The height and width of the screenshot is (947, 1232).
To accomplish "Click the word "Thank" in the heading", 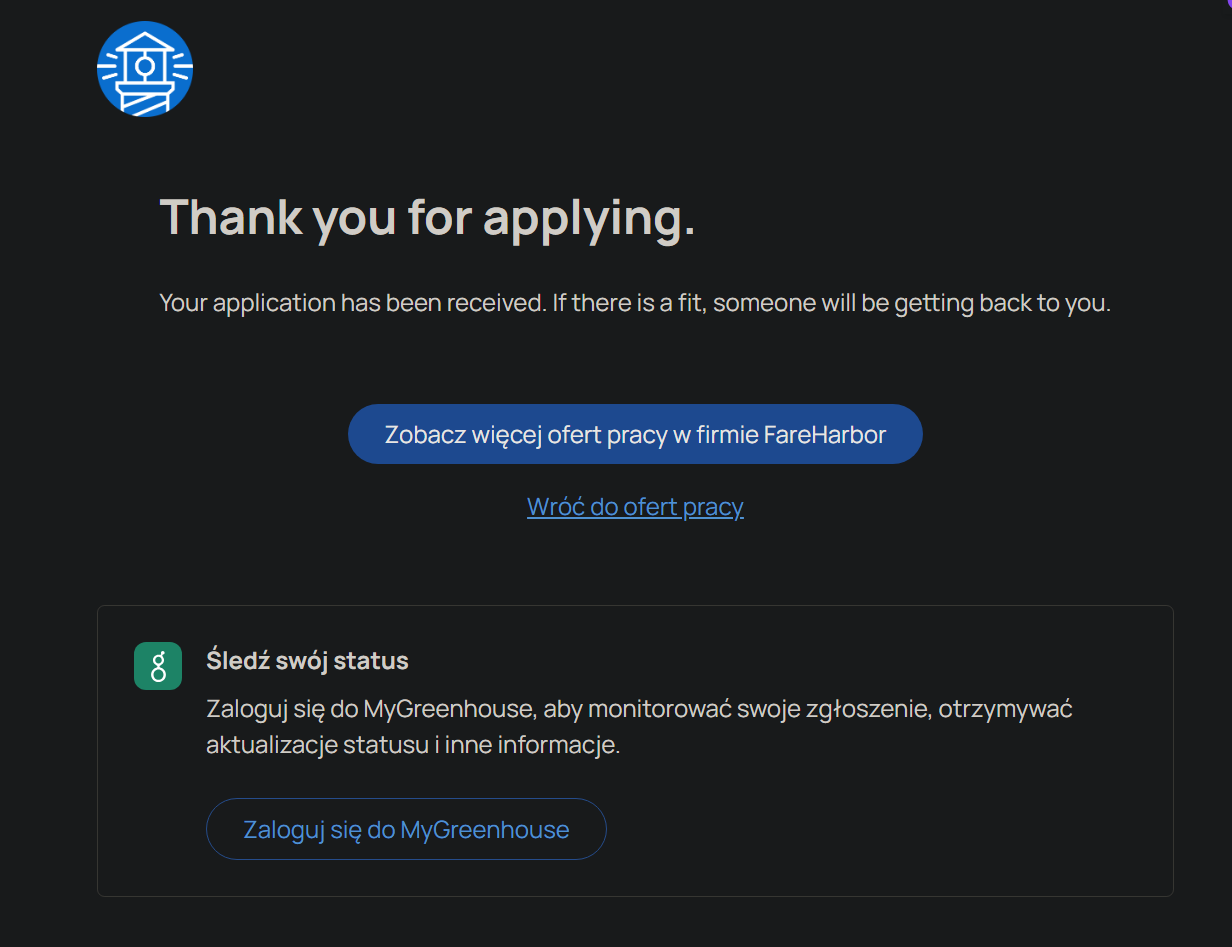I will coord(231,217).
